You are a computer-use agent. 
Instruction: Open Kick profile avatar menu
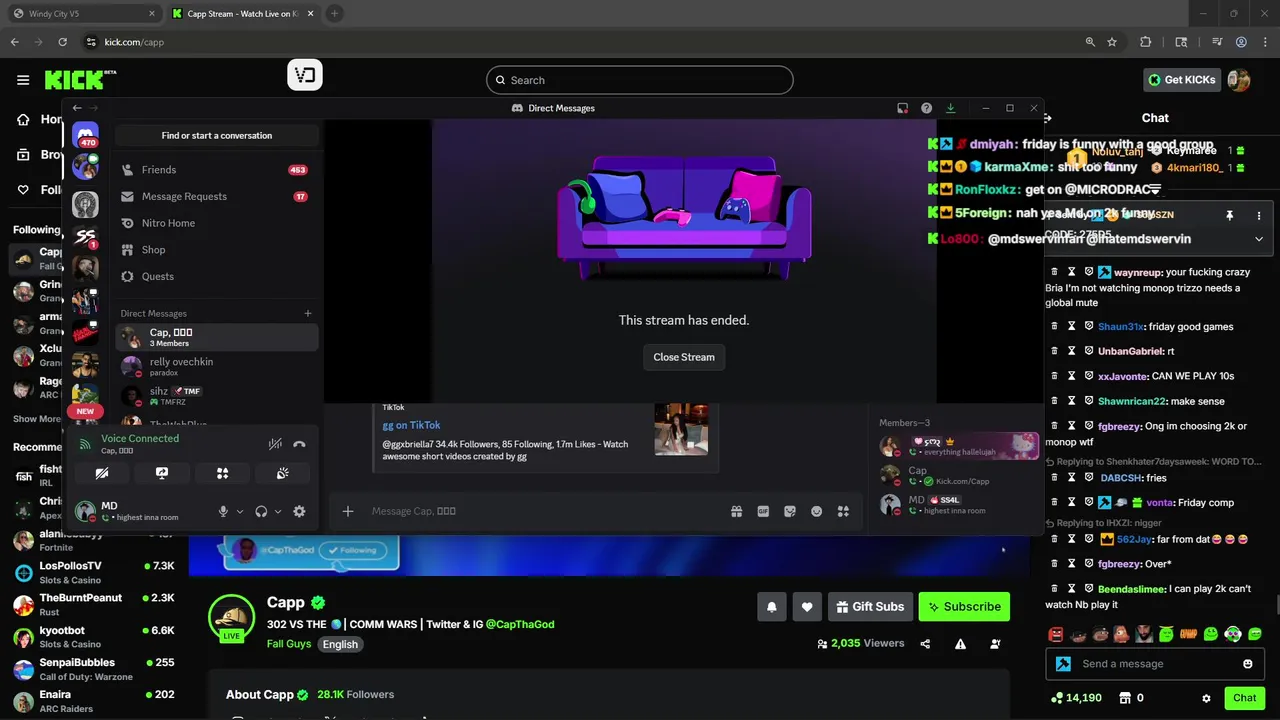tap(1239, 80)
